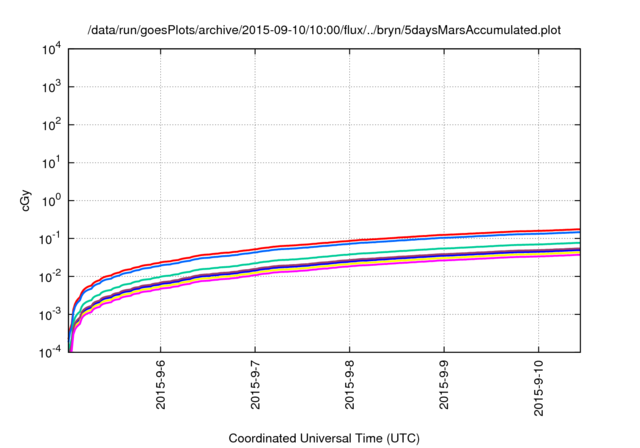Click the 10^1 y-axis tick label
Screen dimensions: 640x448
point(52,163)
